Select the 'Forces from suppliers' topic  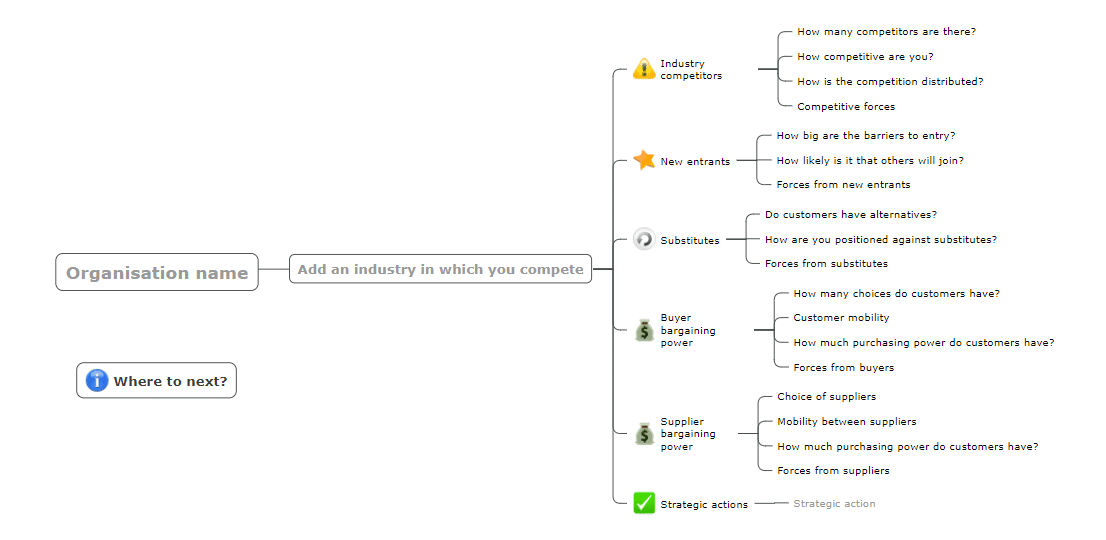tap(833, 470)
